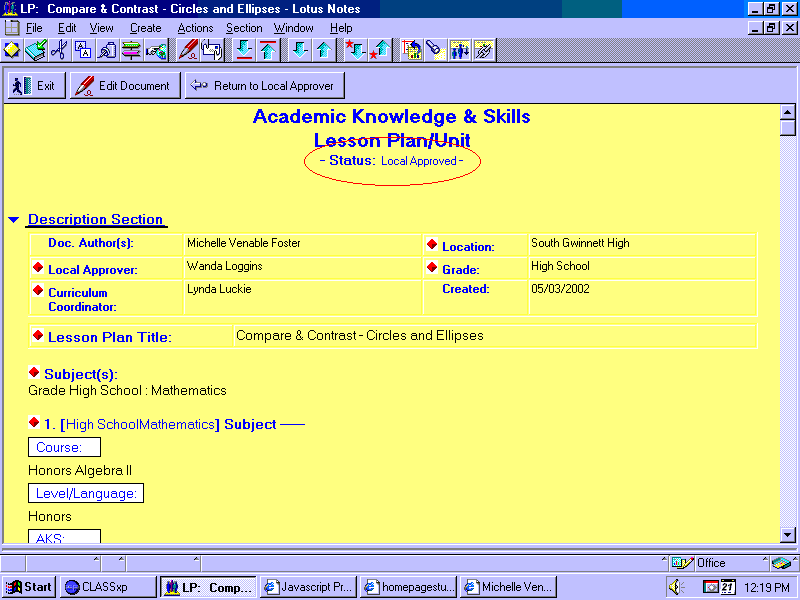Viewport: 800px width, 600px height.
Task: Click the paper clip attachment icon
Action: 107,50
